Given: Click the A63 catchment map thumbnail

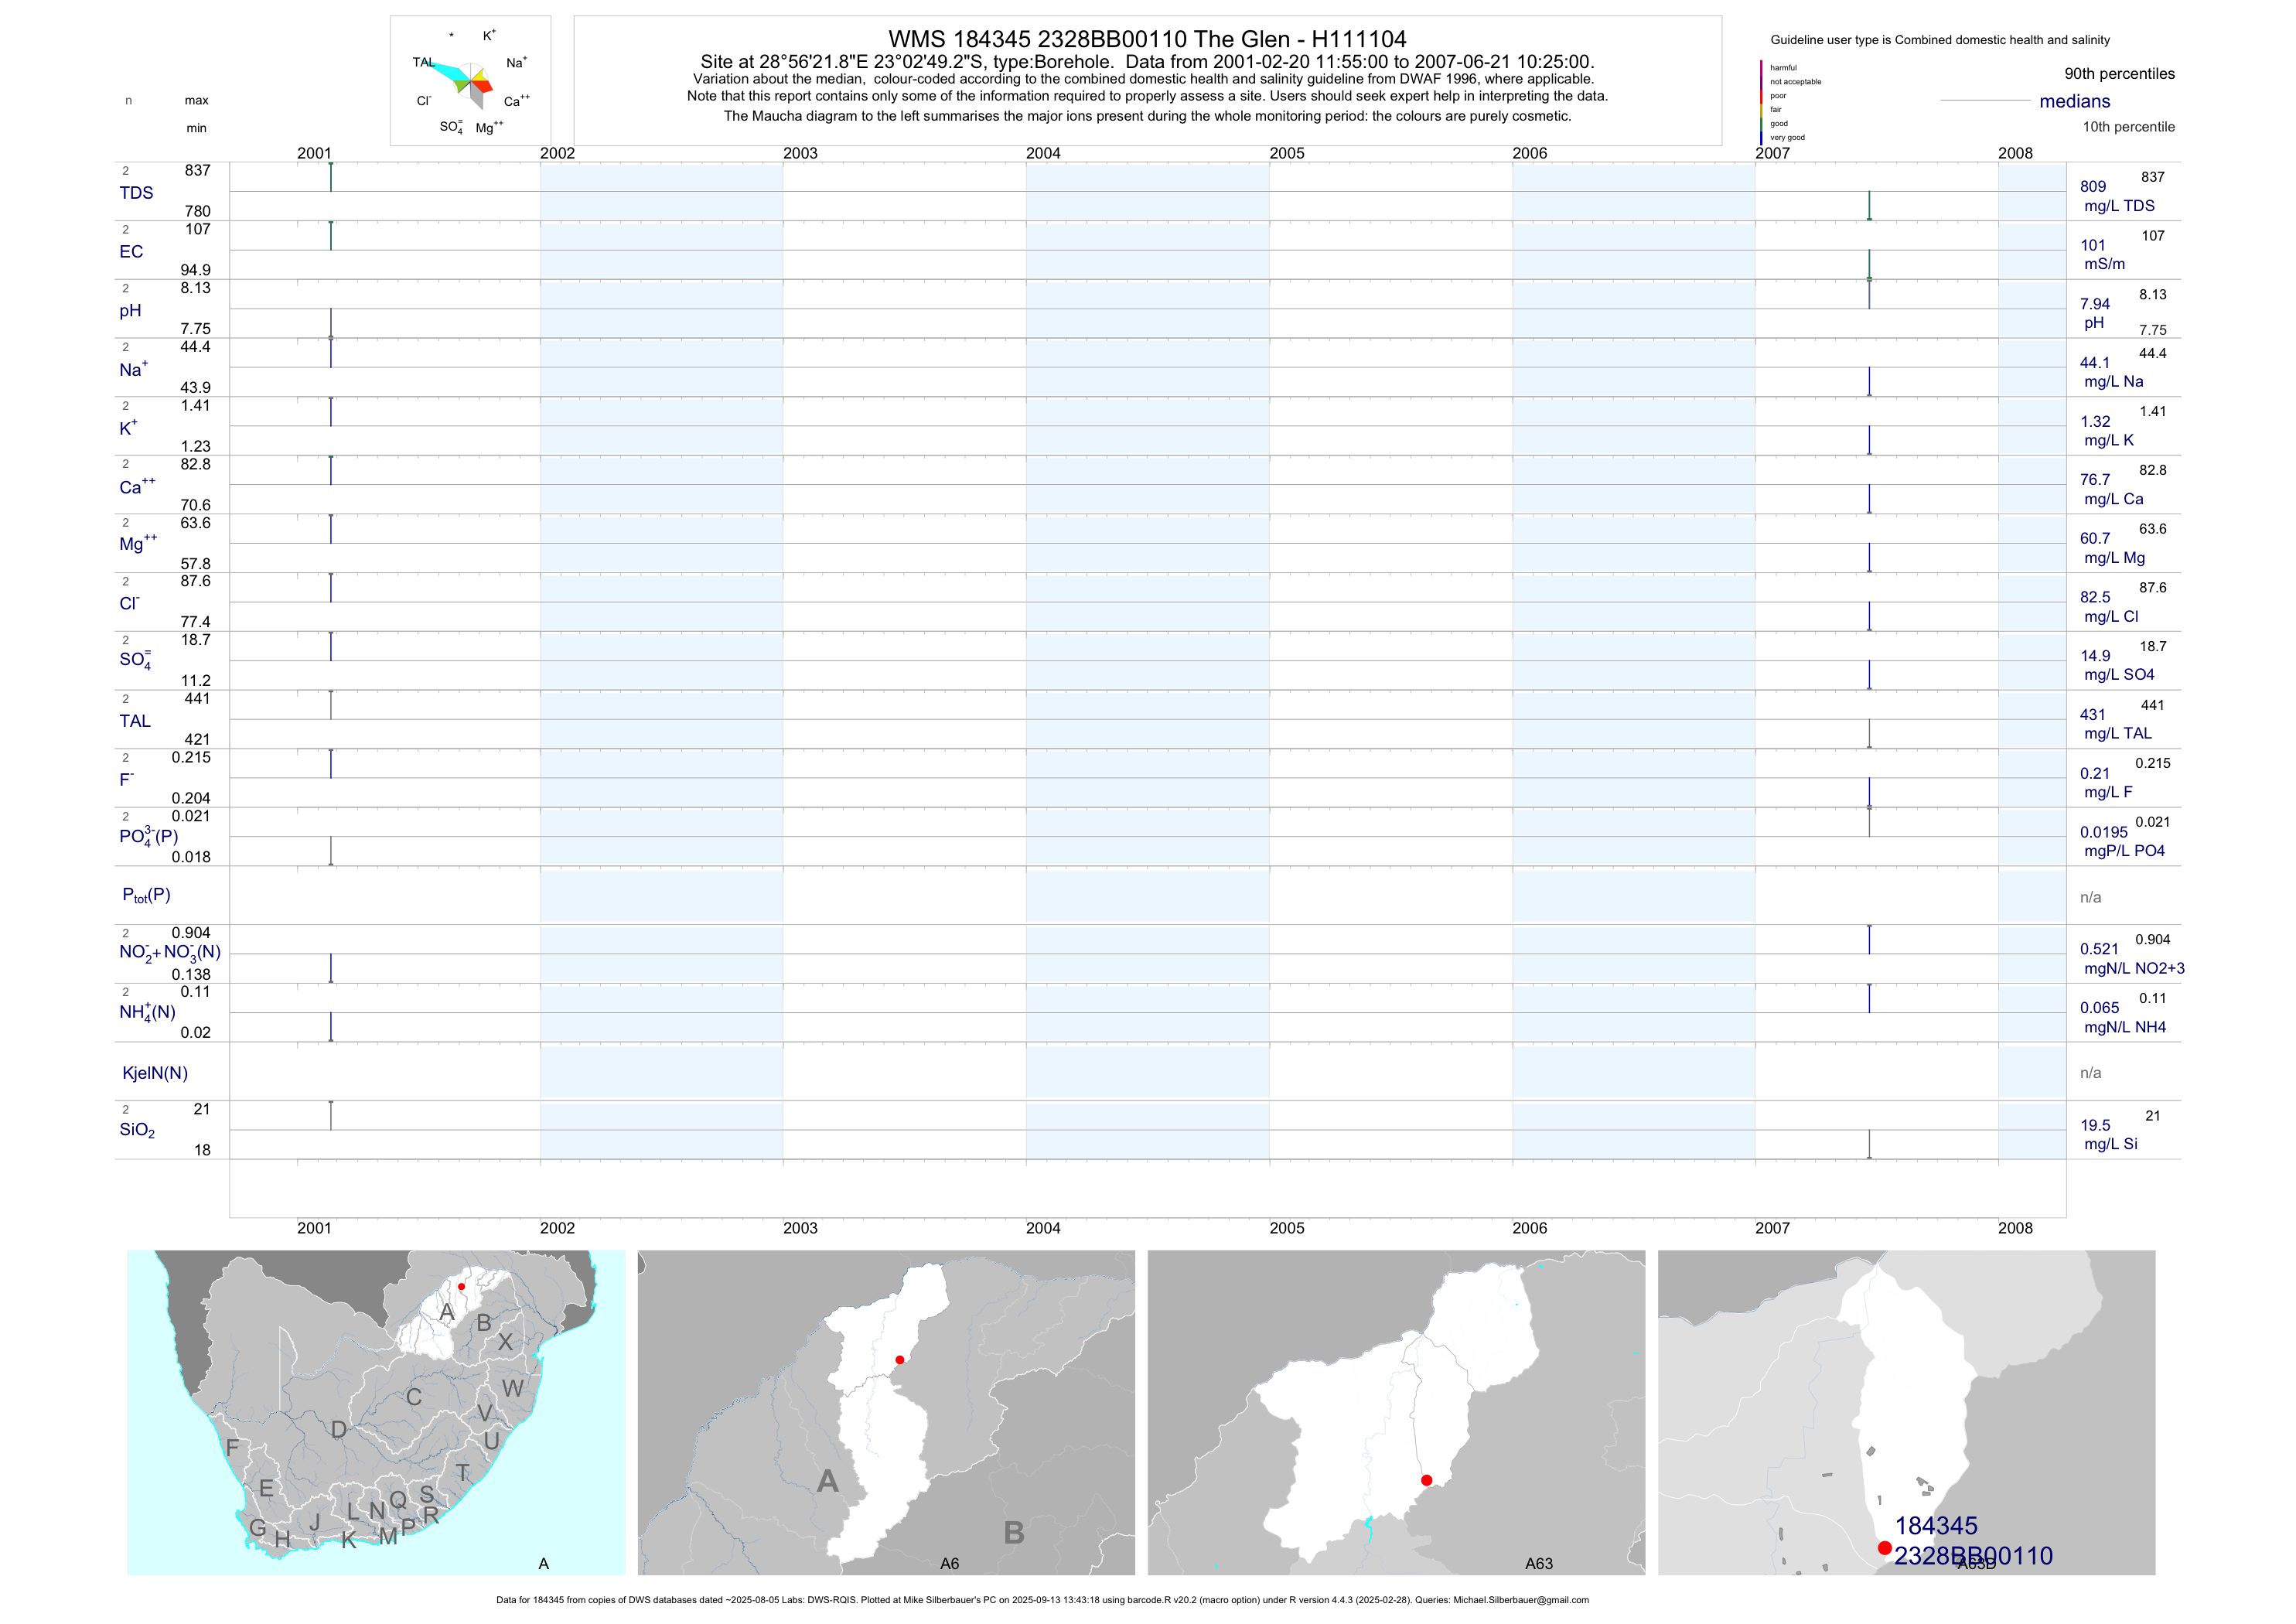Looking at the screenshot, I should [1396, 1412].
